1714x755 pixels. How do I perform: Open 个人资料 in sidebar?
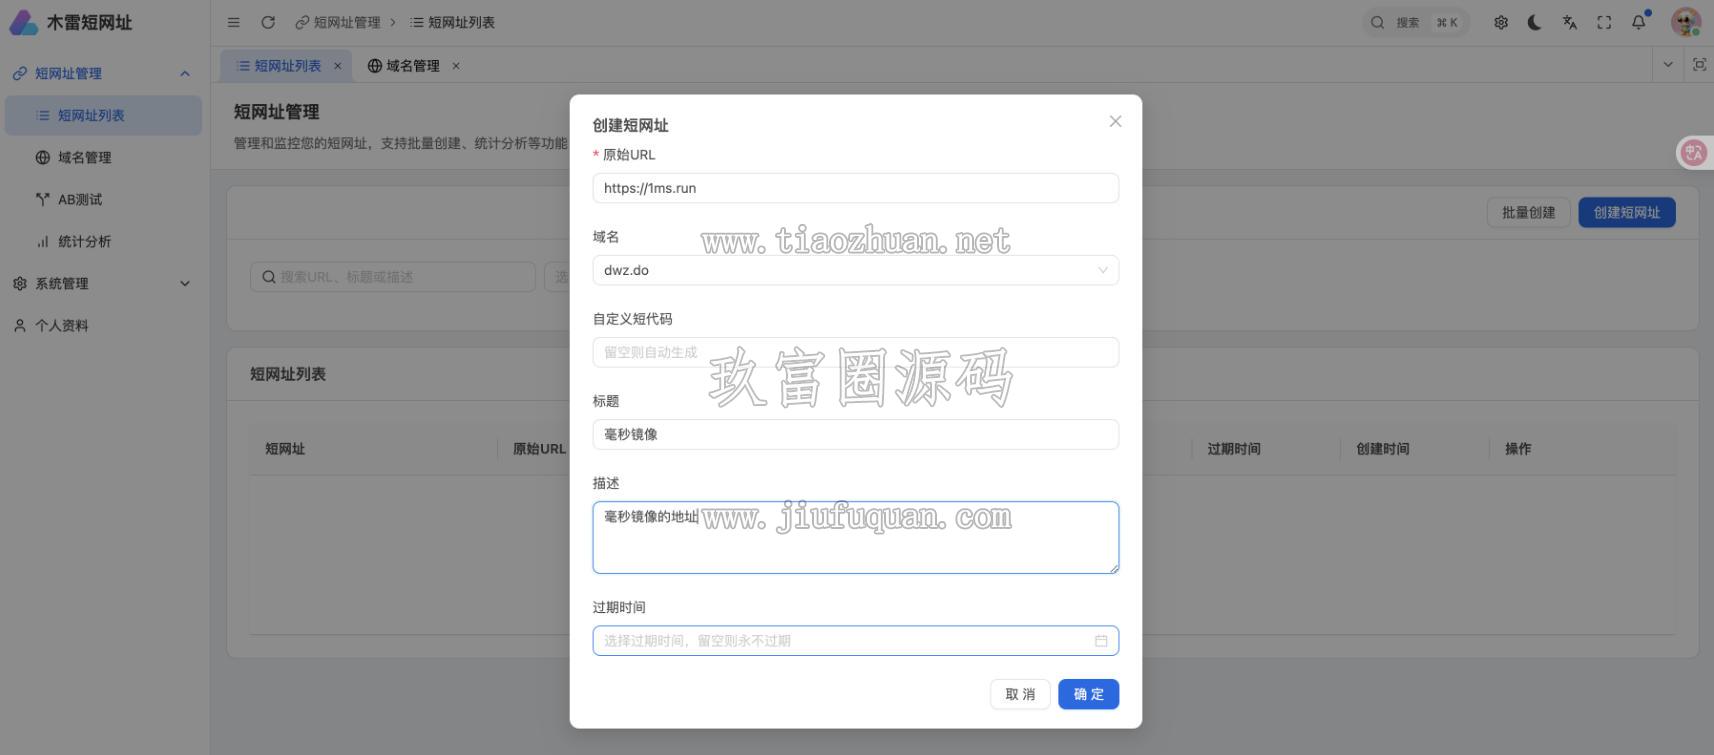click(101, 325)
